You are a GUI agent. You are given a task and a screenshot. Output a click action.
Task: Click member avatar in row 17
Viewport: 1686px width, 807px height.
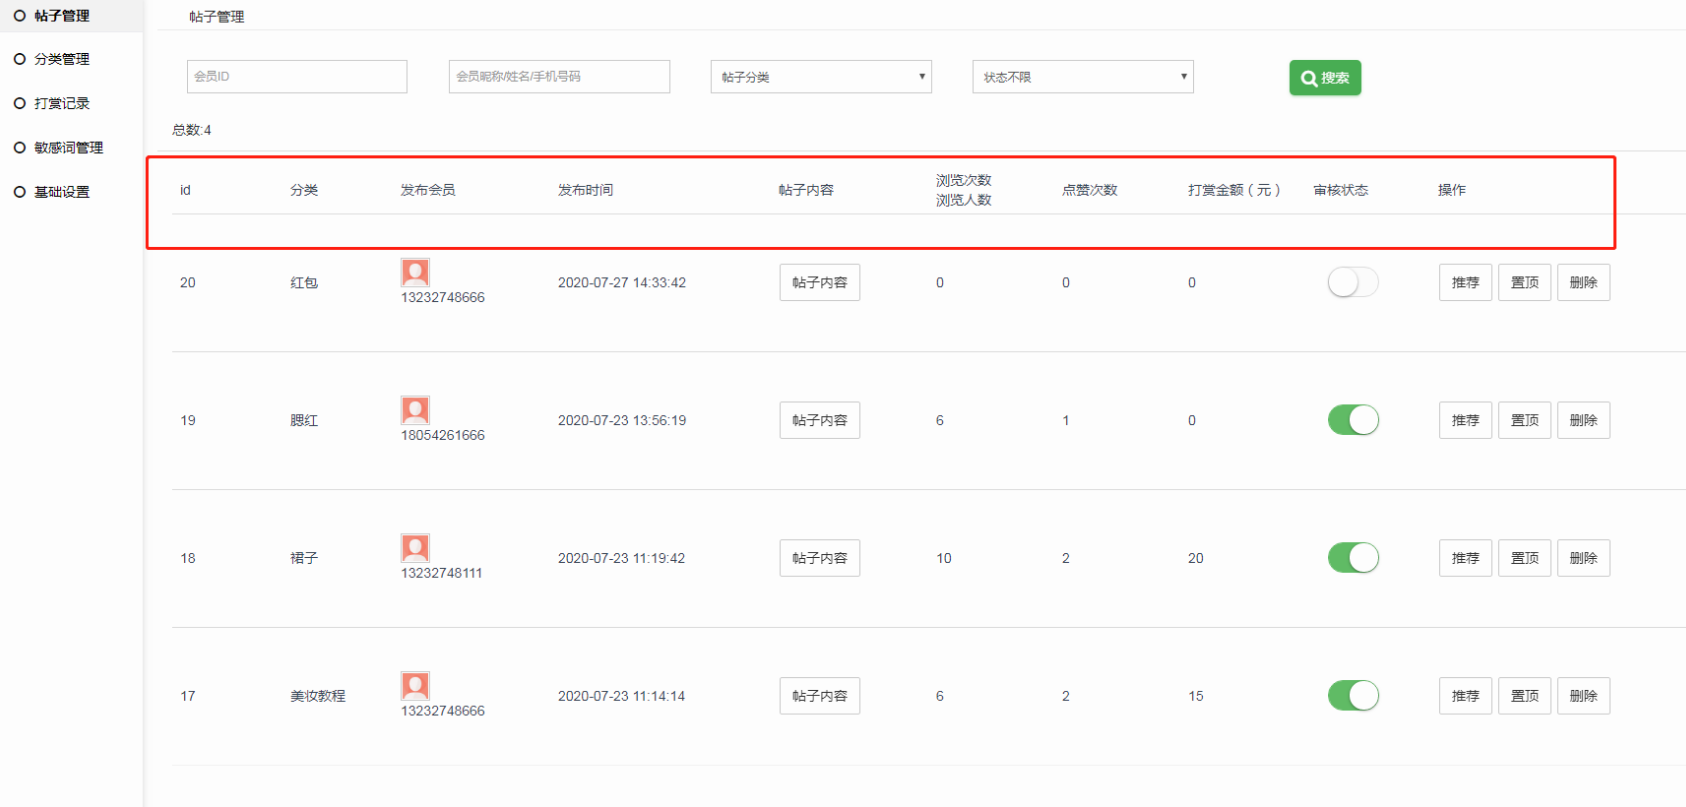pyautogui.click(x=415, y=686)
